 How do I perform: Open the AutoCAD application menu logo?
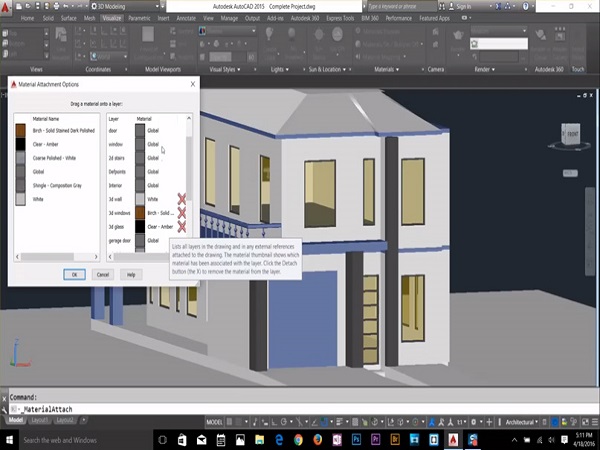point(5,8)
